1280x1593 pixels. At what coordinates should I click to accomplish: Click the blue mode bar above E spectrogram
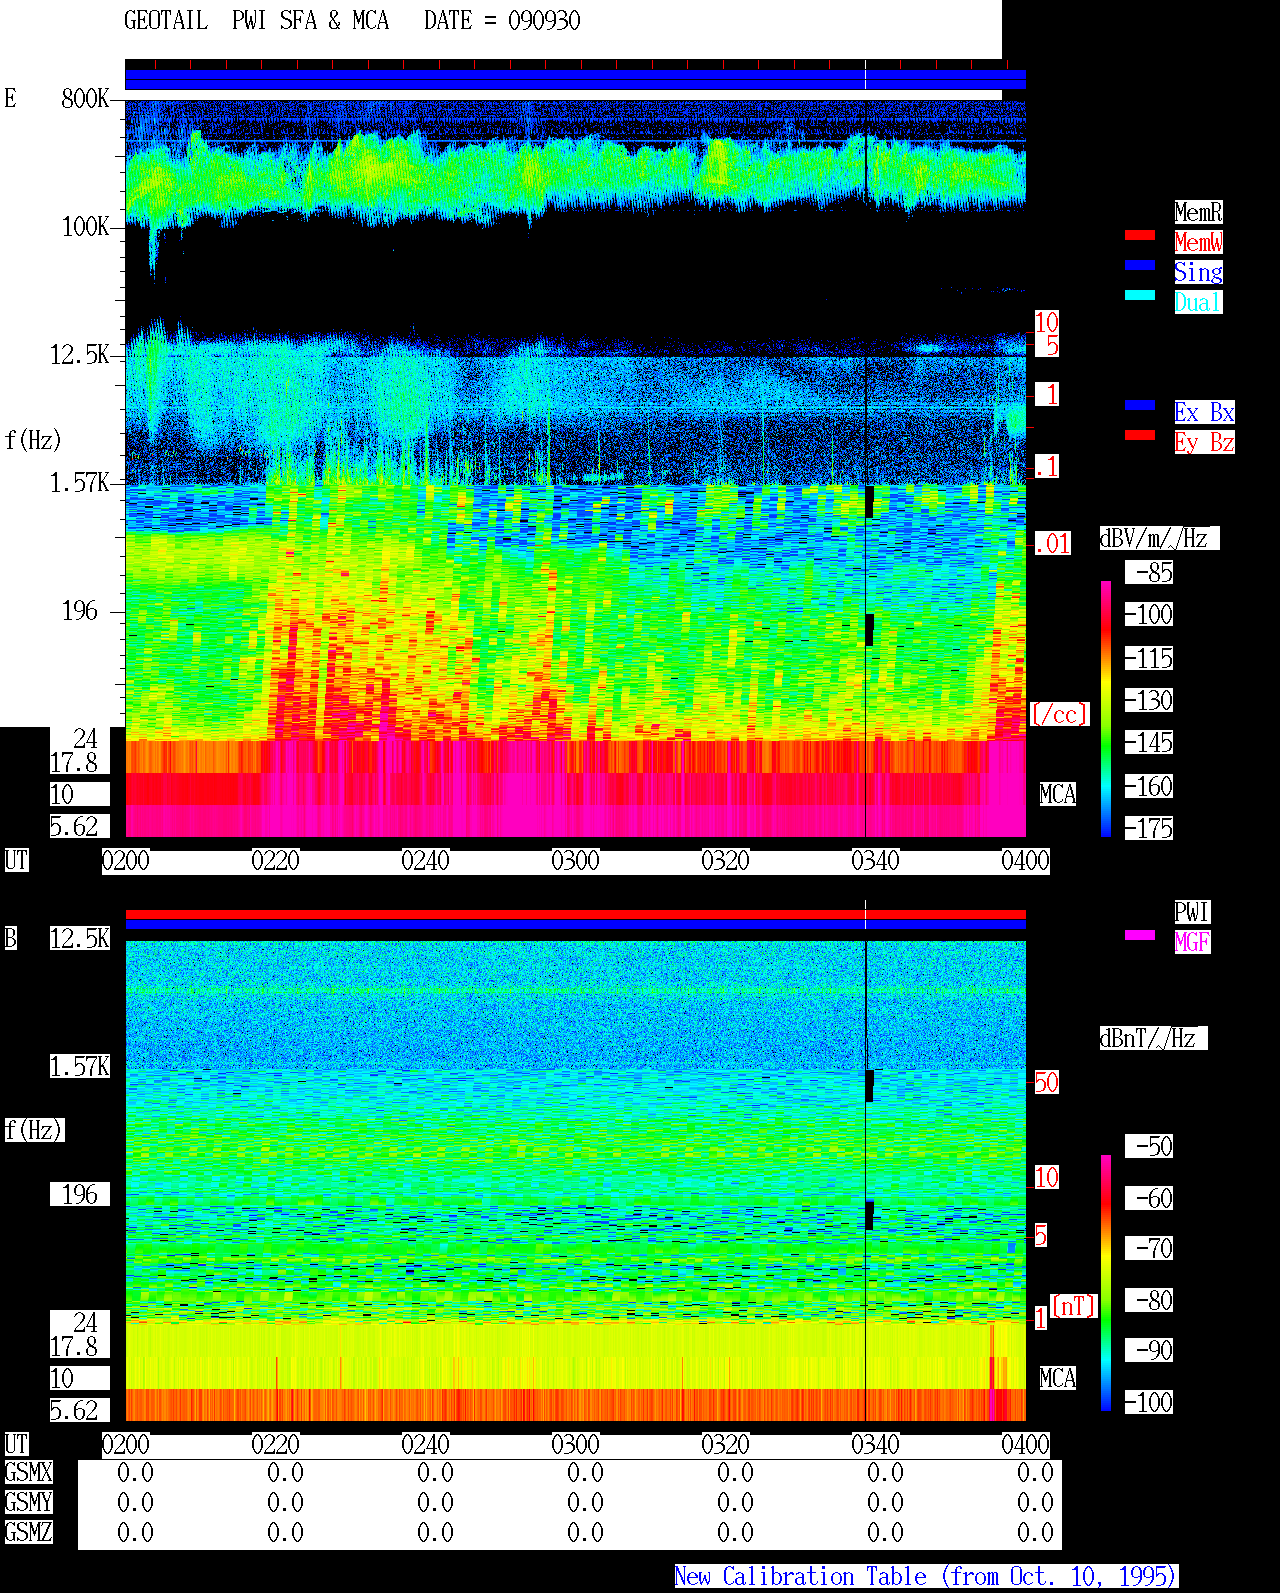575,79
